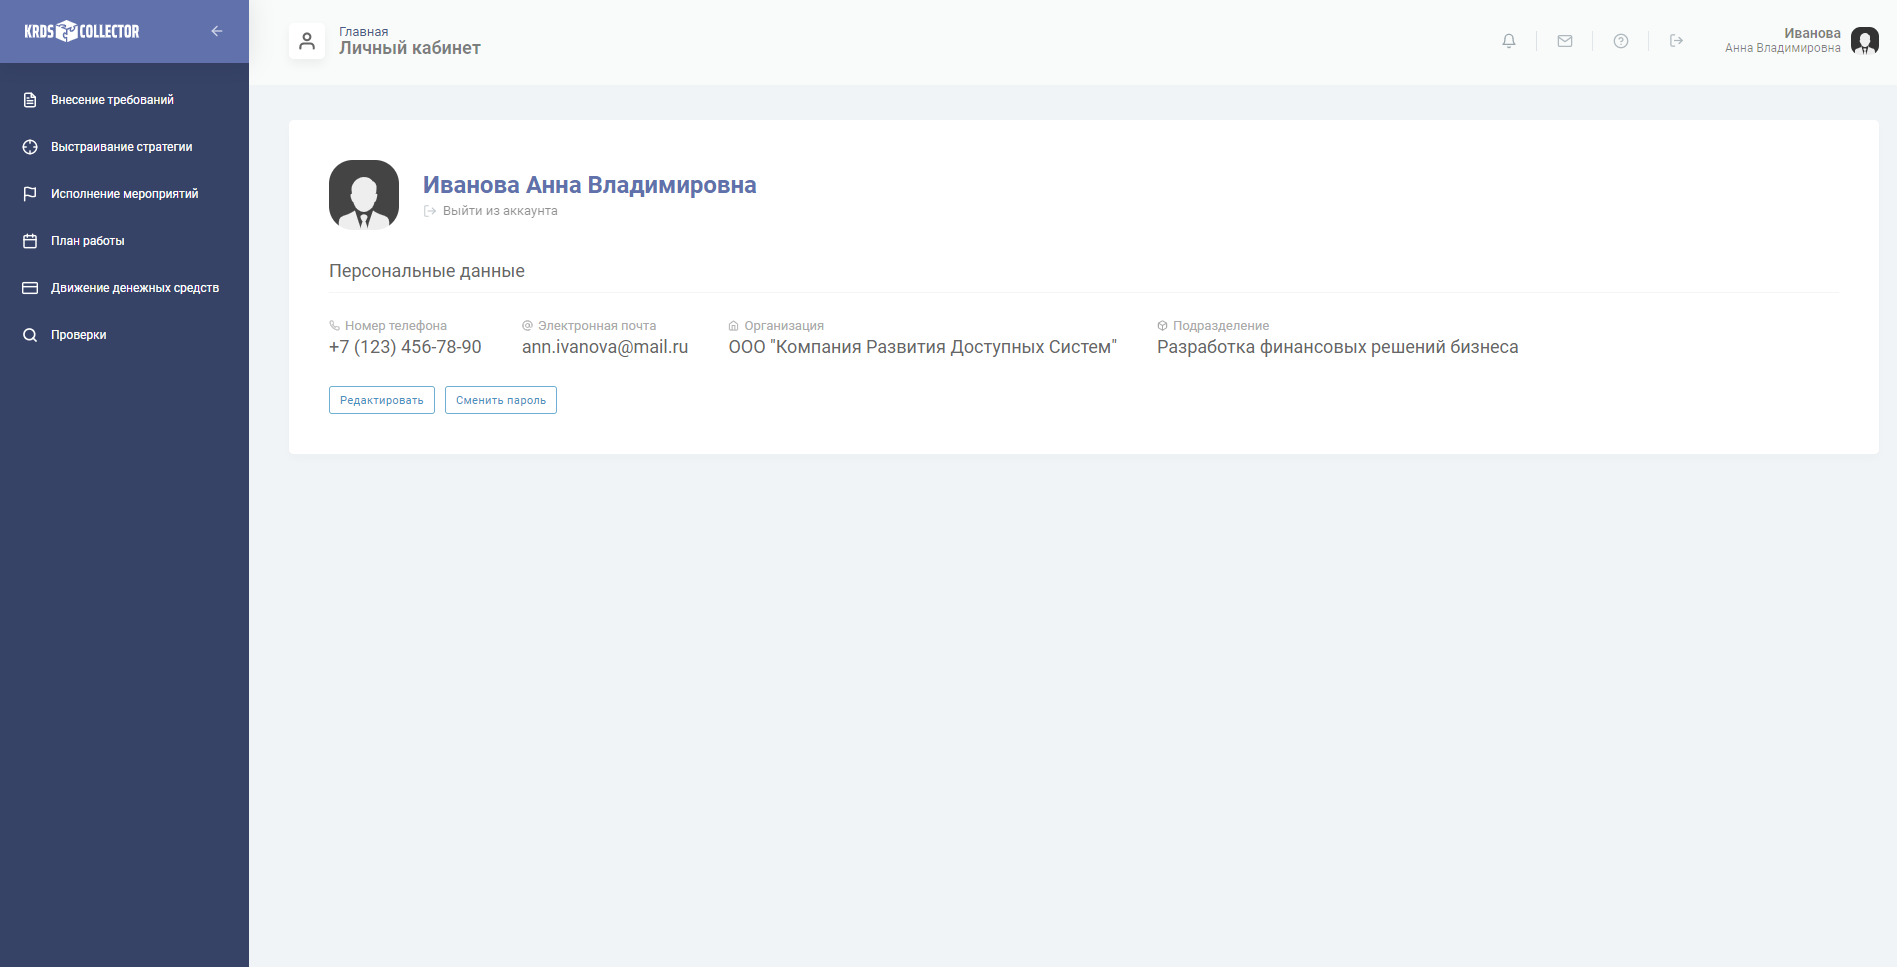Image resolution: width=1897 pixels, height=967 pixels.
Task: Click the name Иванова Анна Владимировна heading
Action: click(x=589, y=185)
